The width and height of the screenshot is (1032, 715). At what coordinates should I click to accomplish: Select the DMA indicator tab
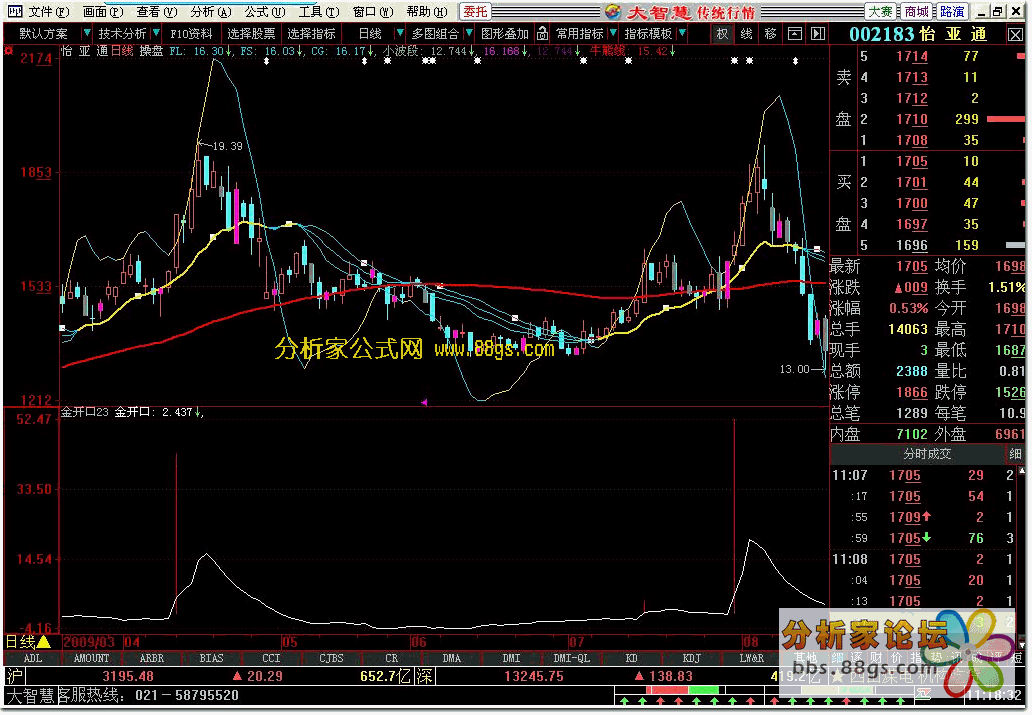point(452,658)
